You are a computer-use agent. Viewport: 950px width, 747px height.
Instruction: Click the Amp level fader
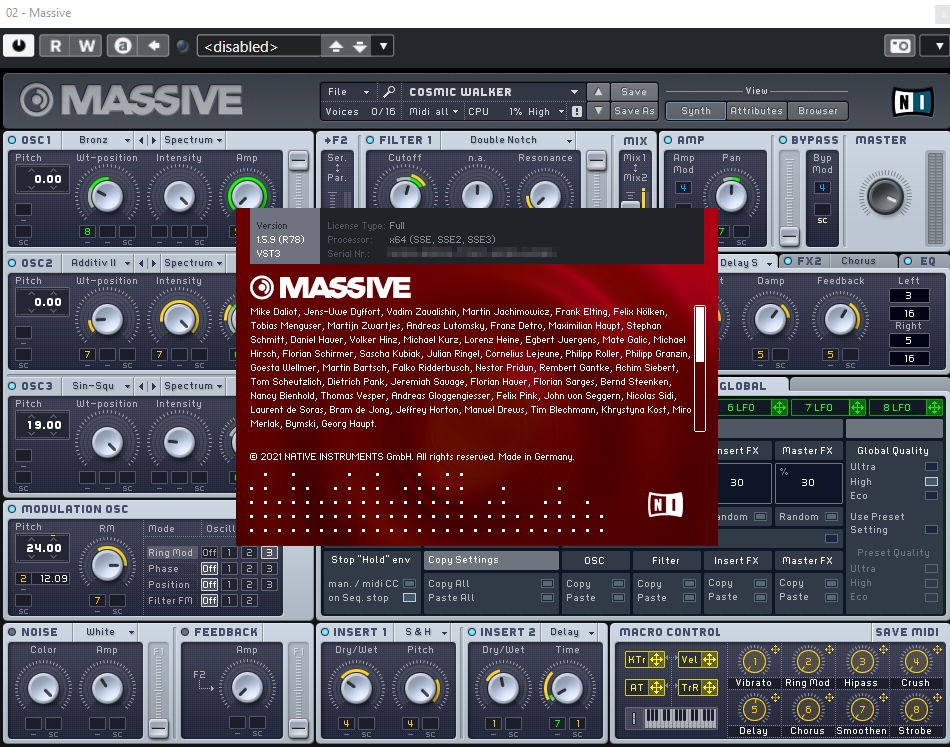click(789, 235)
